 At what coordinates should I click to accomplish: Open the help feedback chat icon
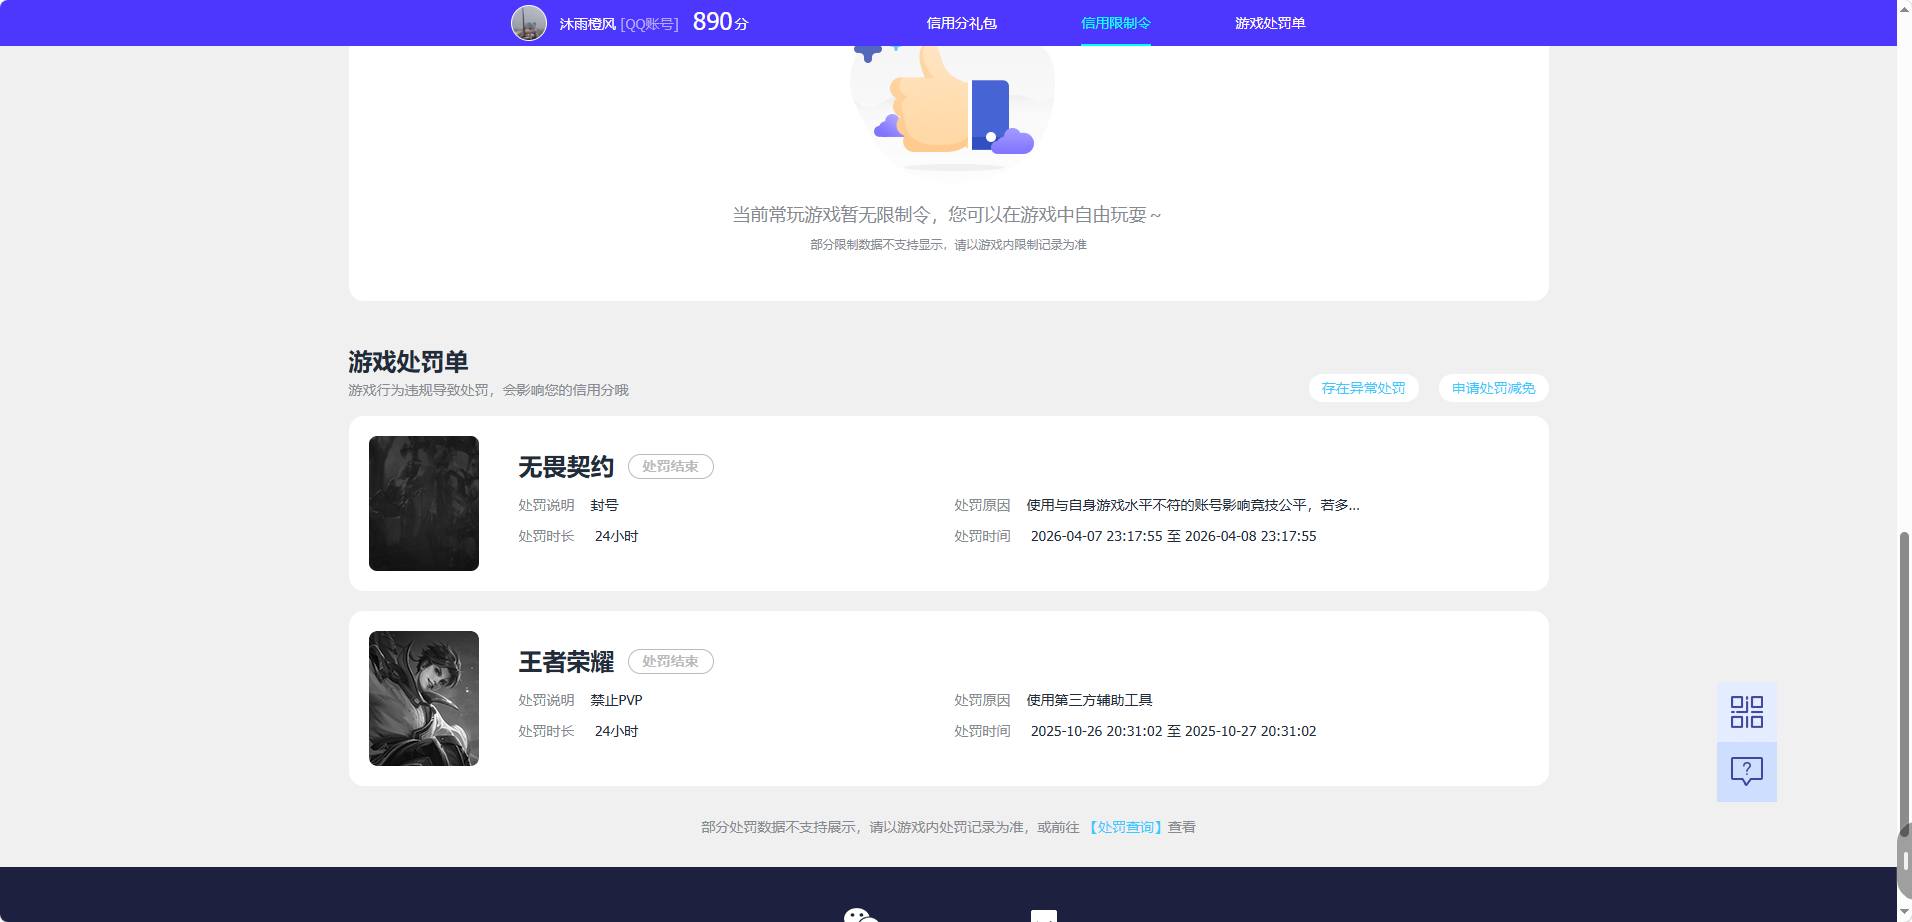[1746, 771]
